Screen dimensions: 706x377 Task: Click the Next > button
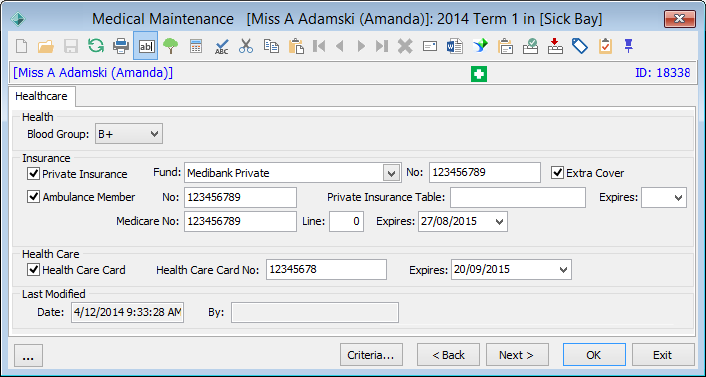click(x=517, y=355)
